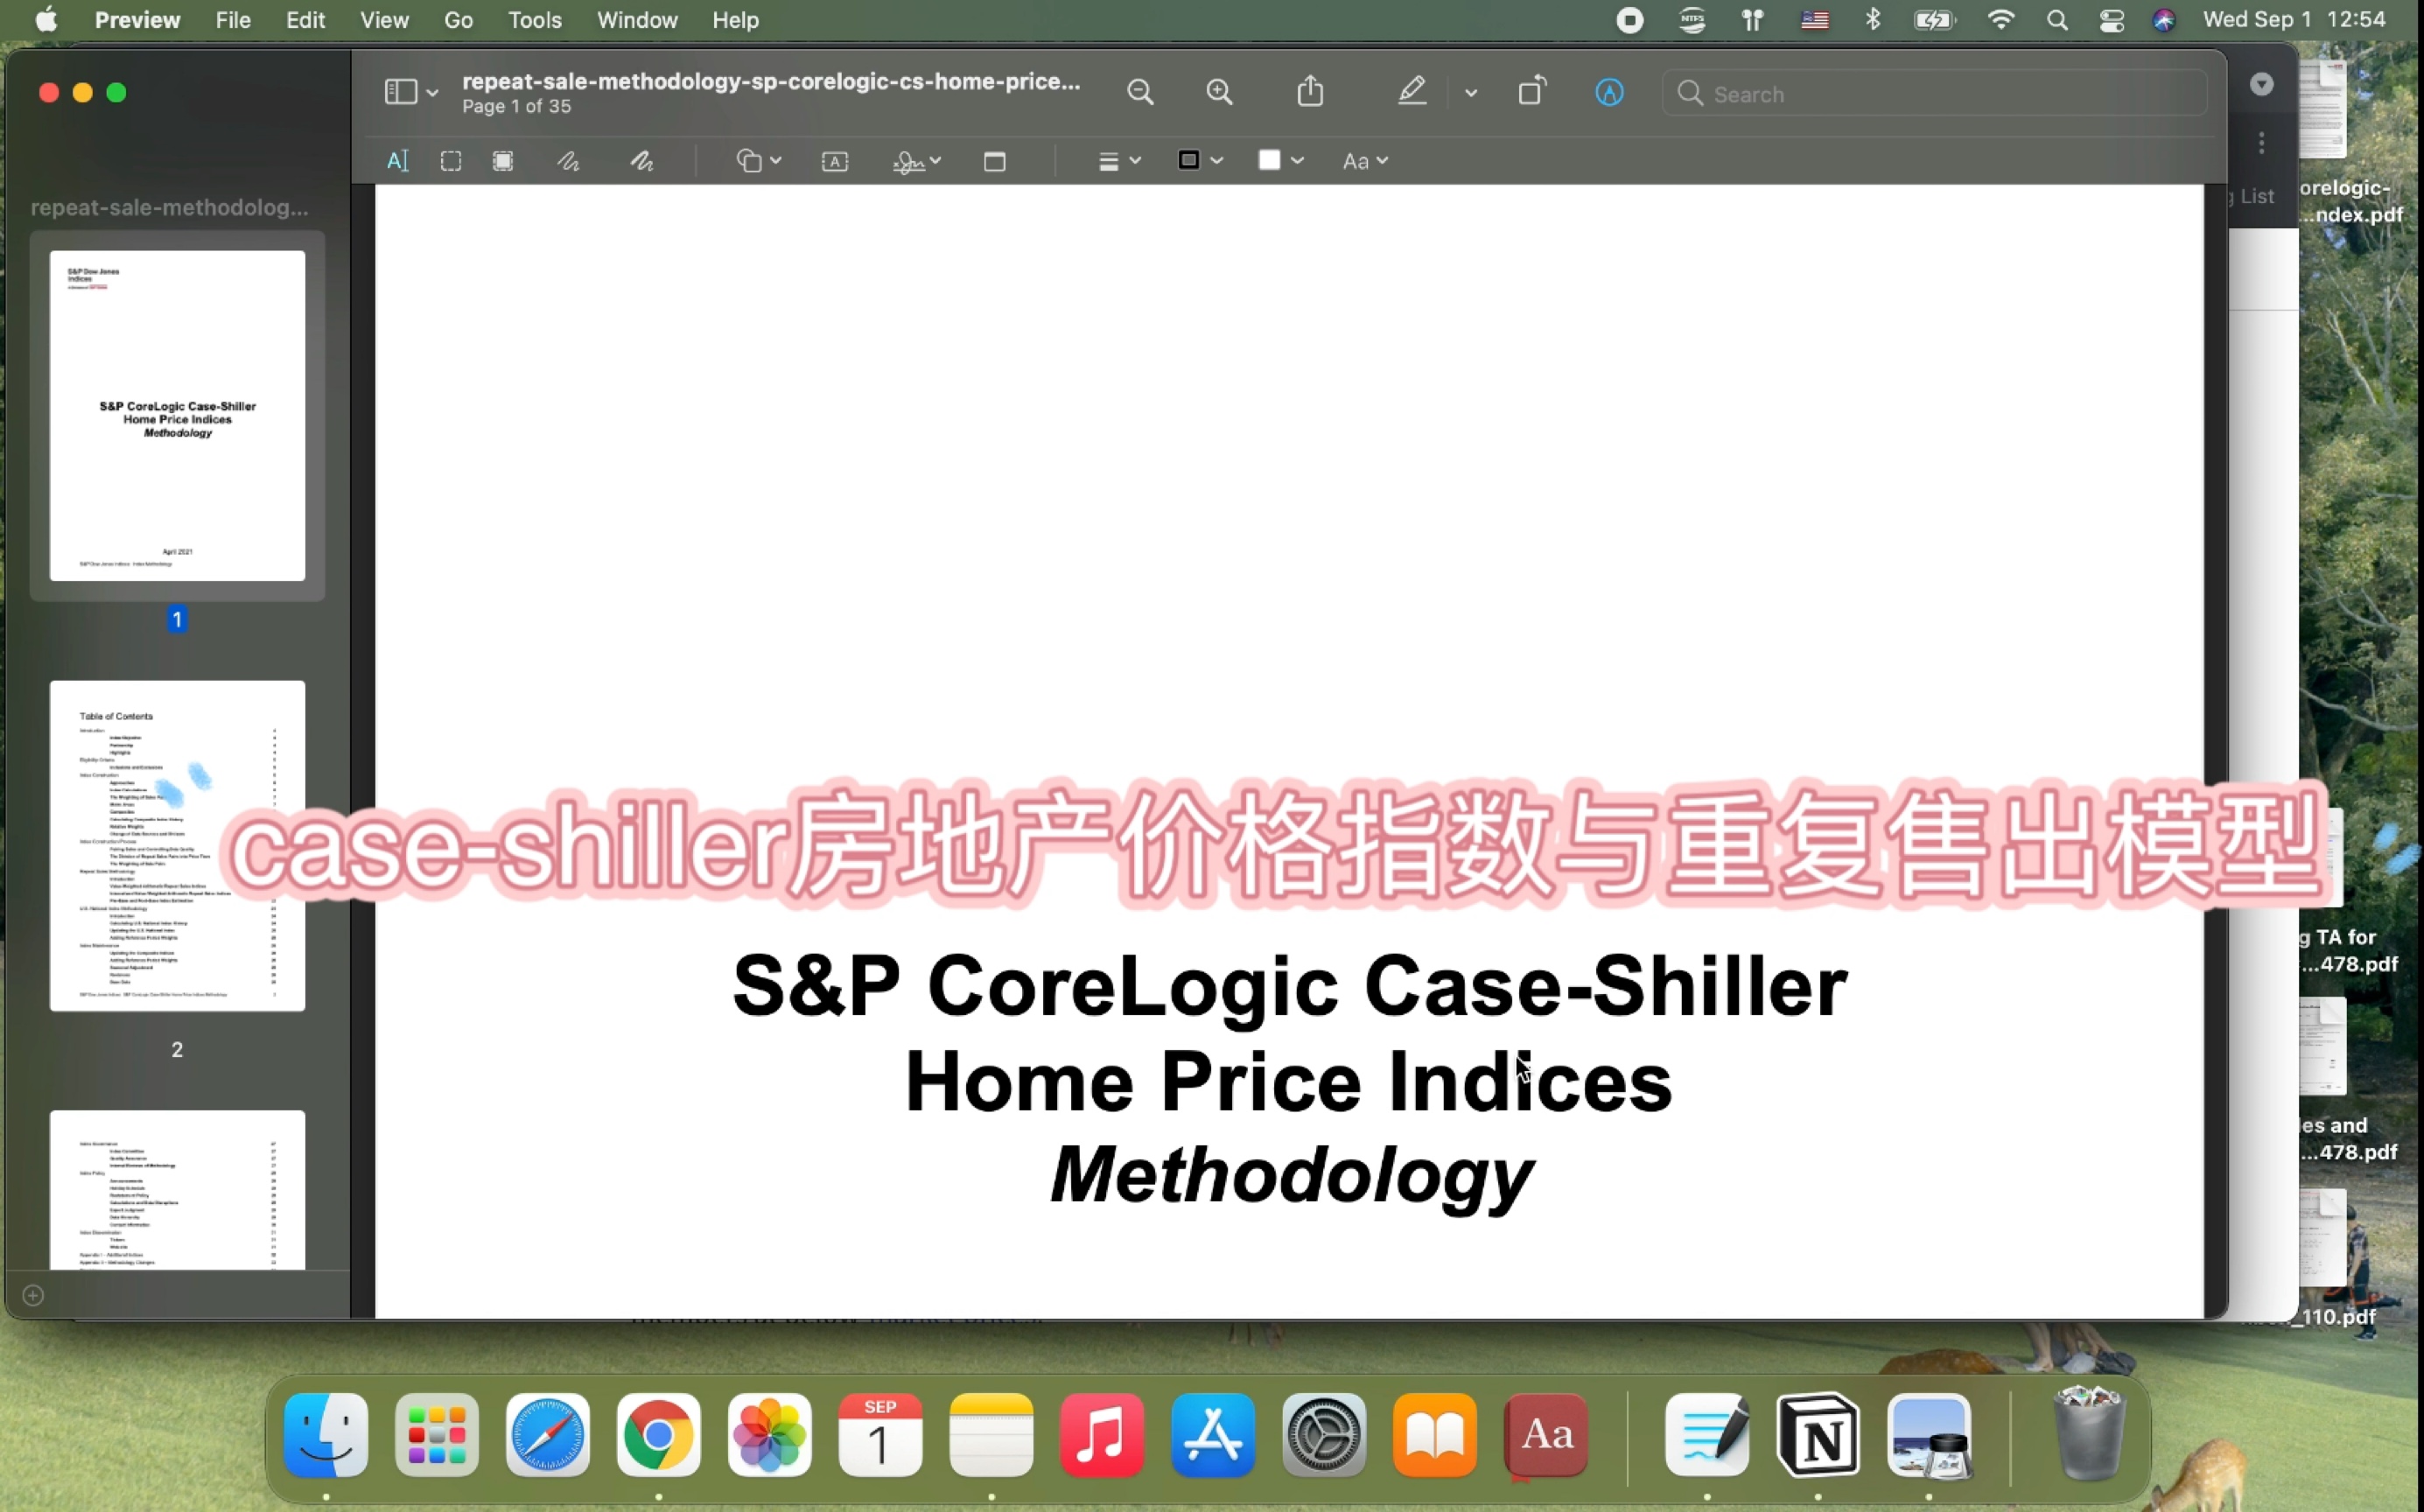2424x1512 pixels.
Task: Click the rectangle selection tool
Action: (451, 160)
